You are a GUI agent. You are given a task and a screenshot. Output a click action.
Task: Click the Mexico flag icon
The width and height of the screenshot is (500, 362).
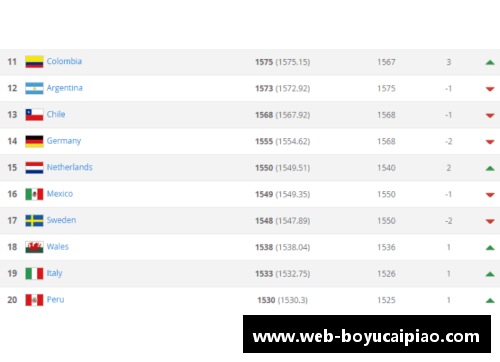(x=34, y=194)
